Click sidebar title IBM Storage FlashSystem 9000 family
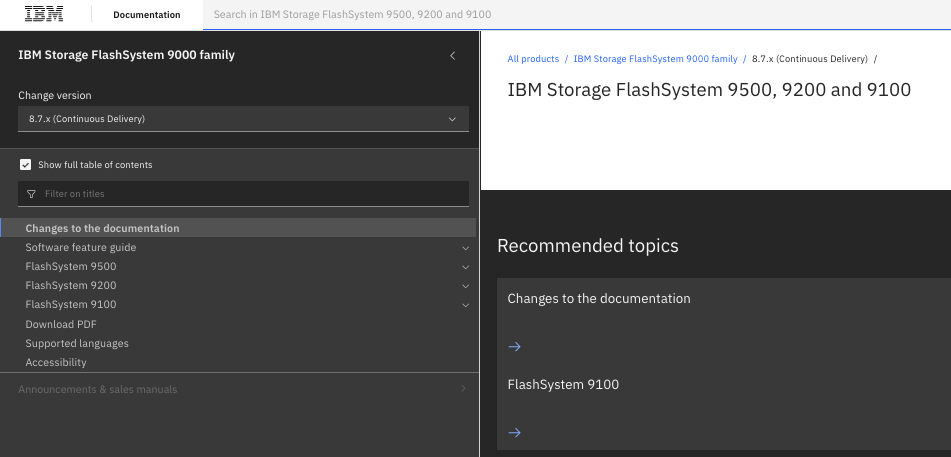Viewport: 951px width, 457px height. 126,55
